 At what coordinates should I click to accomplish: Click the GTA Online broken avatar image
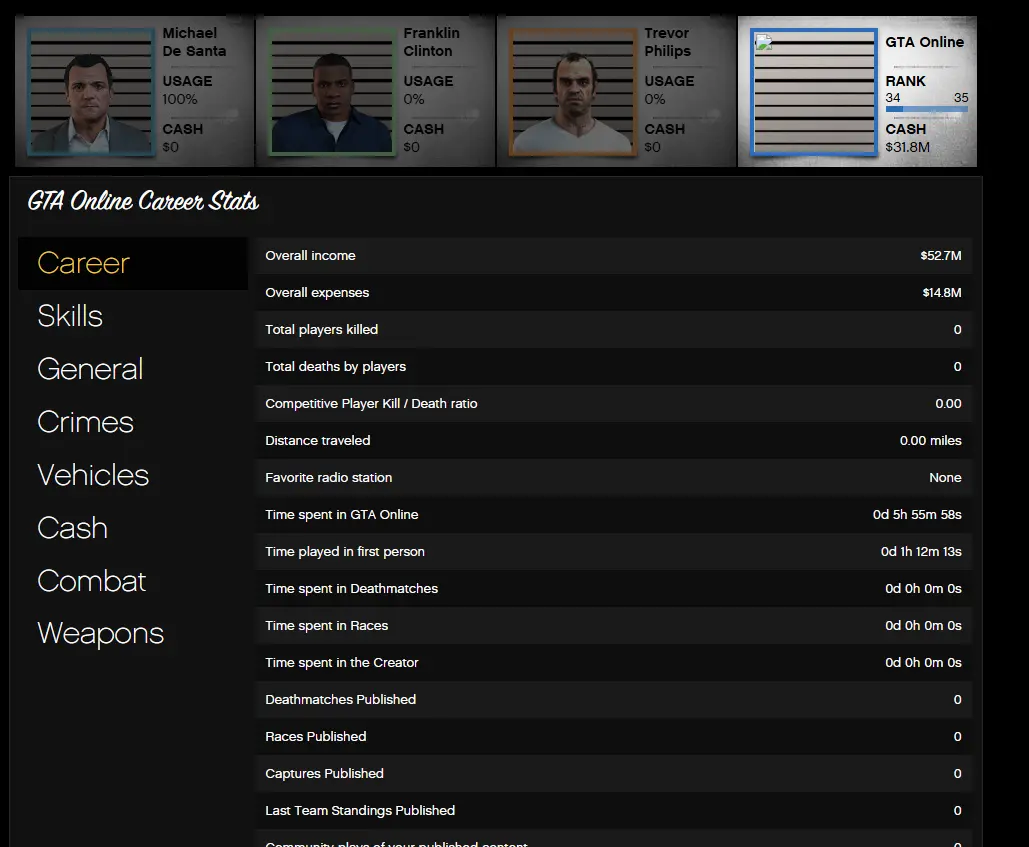pyautogui.click(x=814, y=92)
